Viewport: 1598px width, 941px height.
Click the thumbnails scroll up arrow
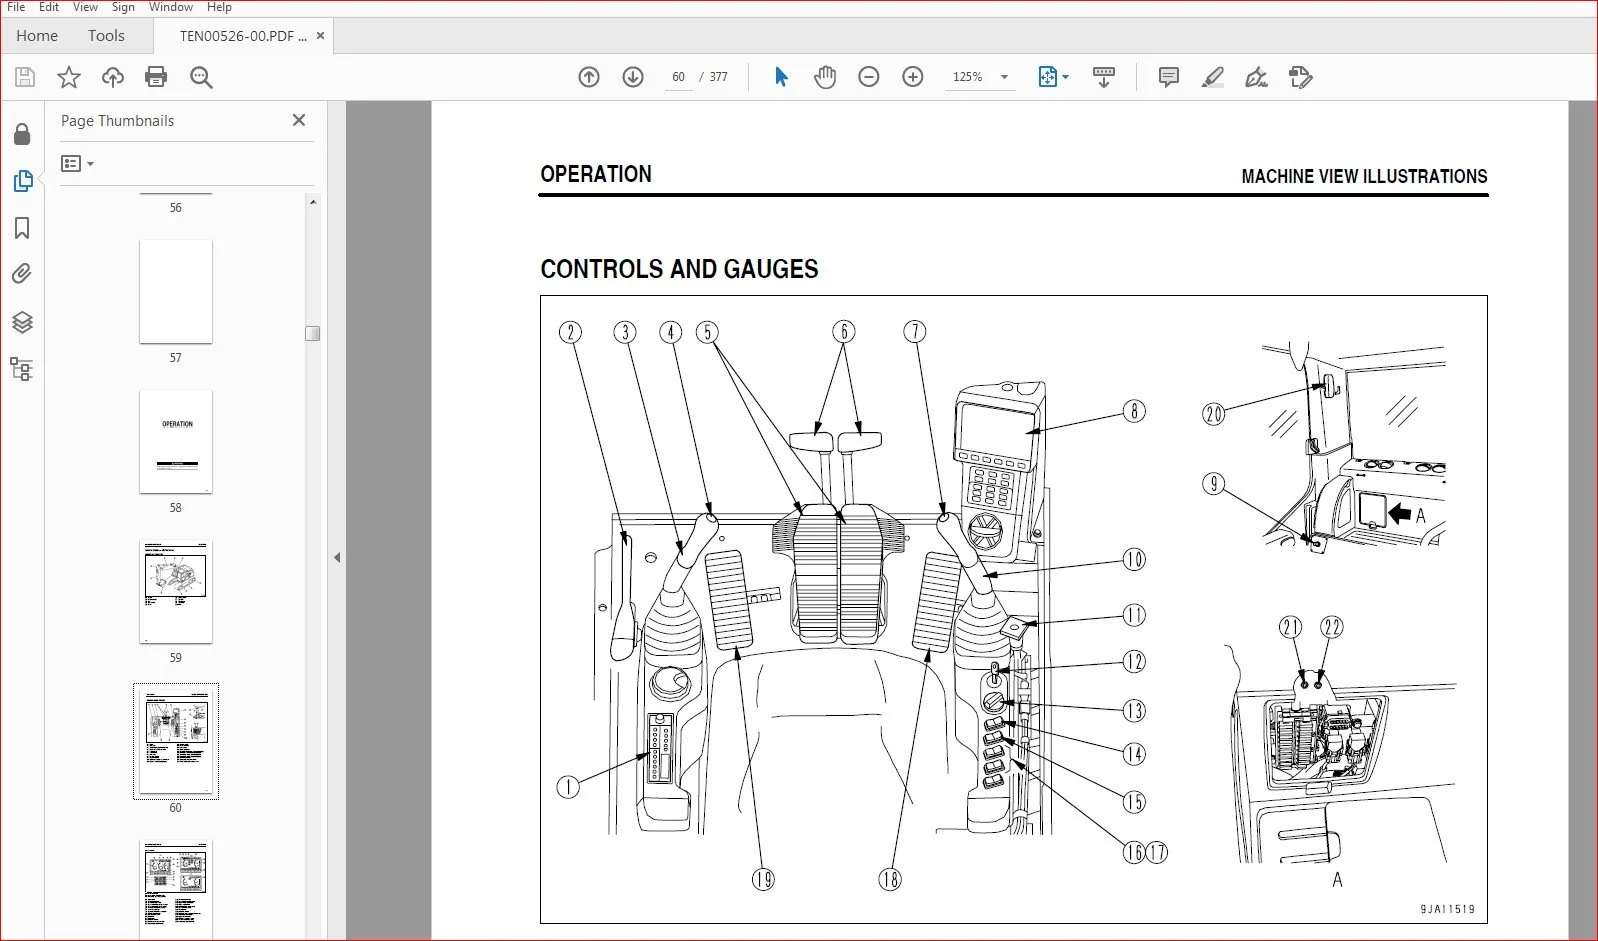(x=312, y=202)
